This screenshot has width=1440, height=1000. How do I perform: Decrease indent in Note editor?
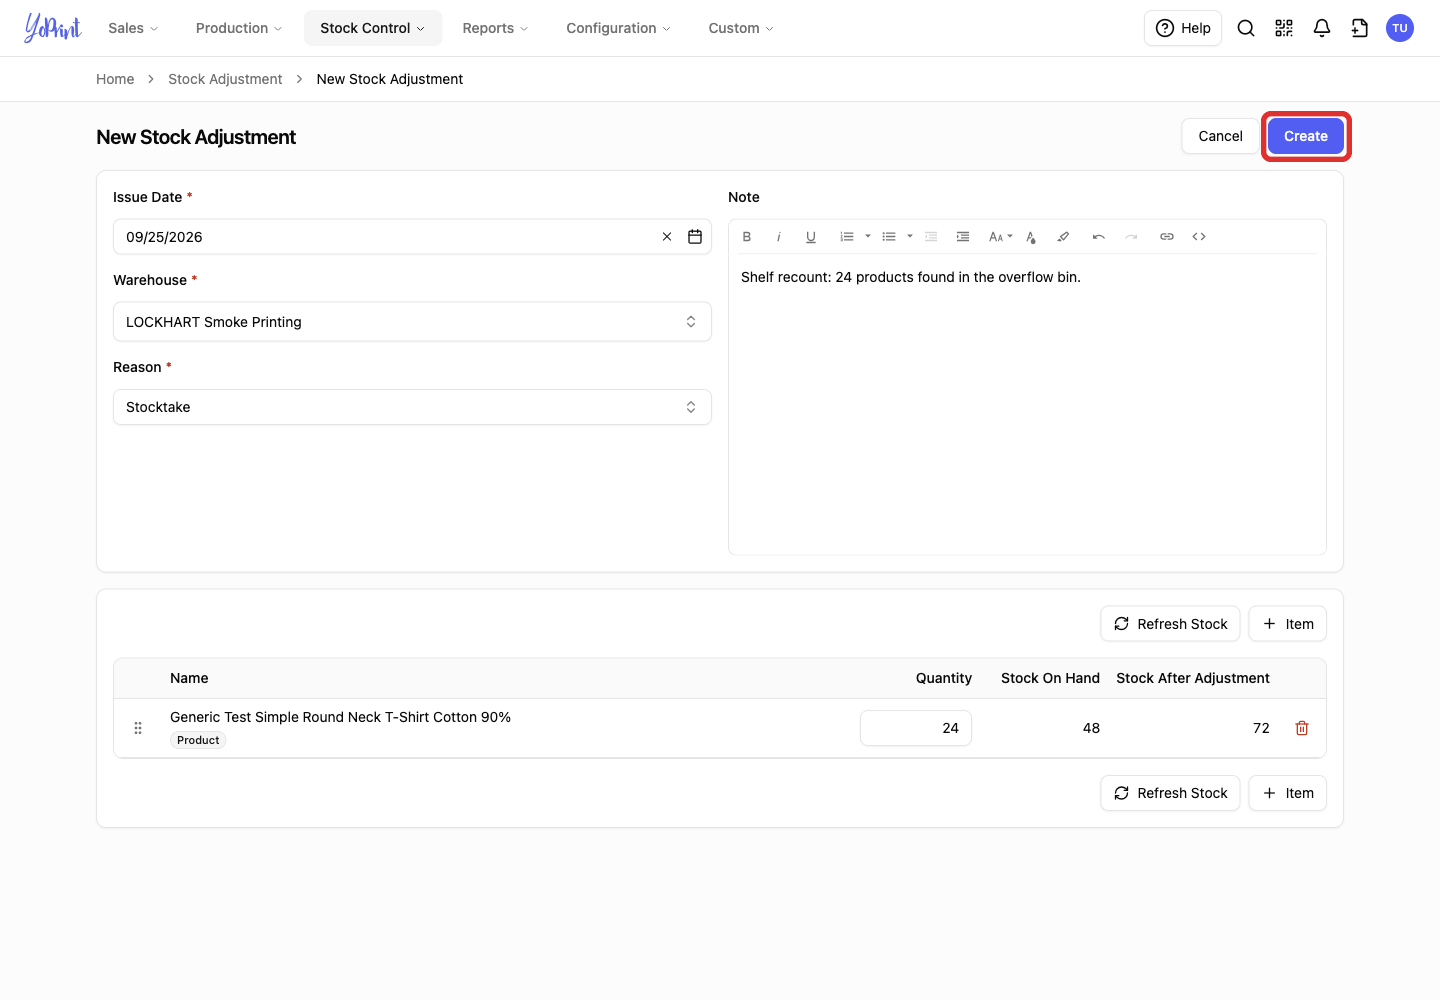pos(931,237)
